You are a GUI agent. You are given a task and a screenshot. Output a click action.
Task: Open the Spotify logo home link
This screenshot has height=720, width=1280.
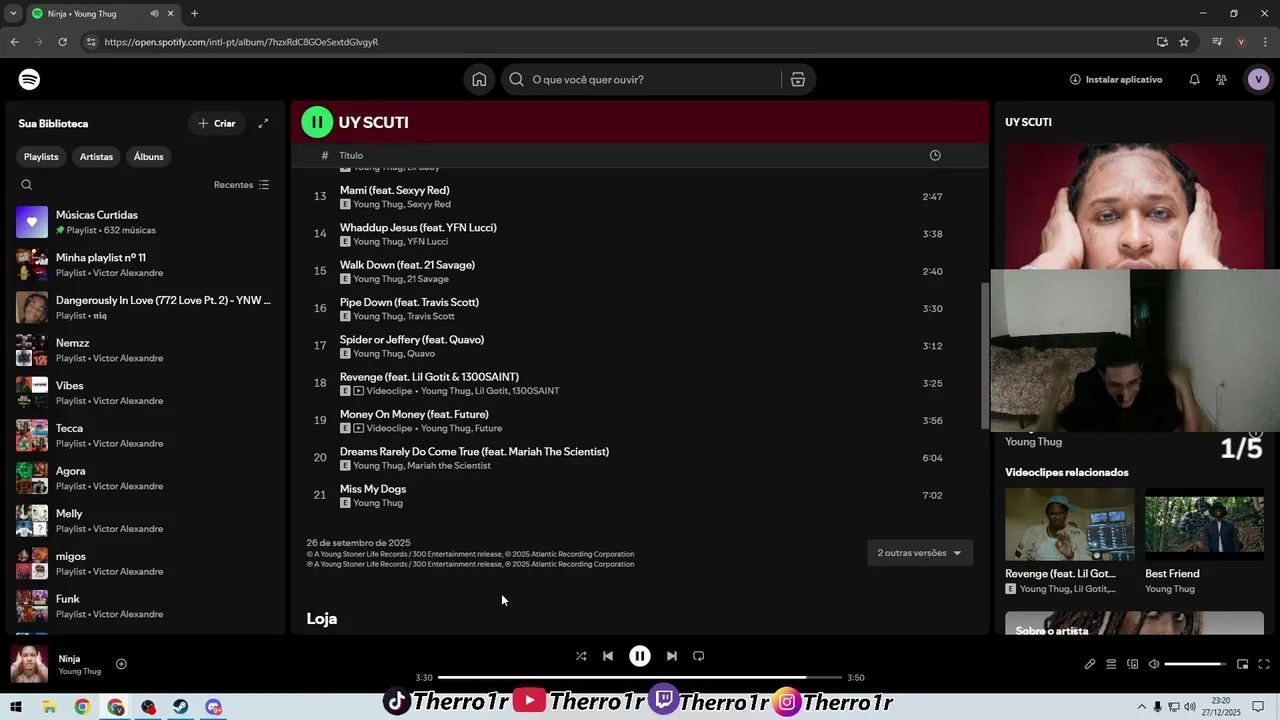[x=30, y=79]
